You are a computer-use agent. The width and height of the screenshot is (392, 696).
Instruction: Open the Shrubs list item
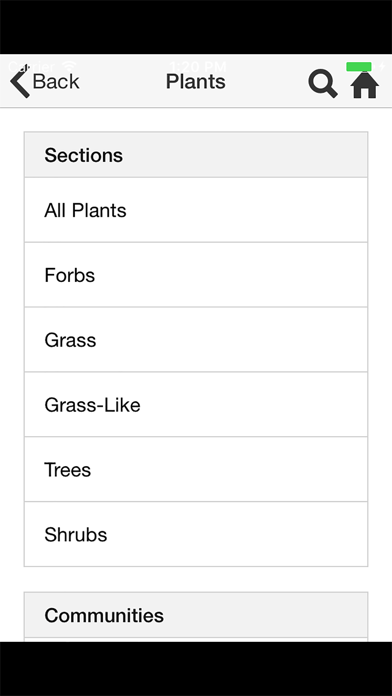pos(196,534)
